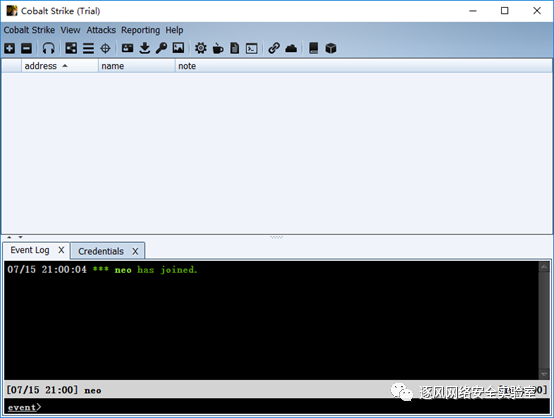Open the Cobalt Strike menu
This screenshot has height=418, width=554.
pyautogui.click(x=29, y=30)
